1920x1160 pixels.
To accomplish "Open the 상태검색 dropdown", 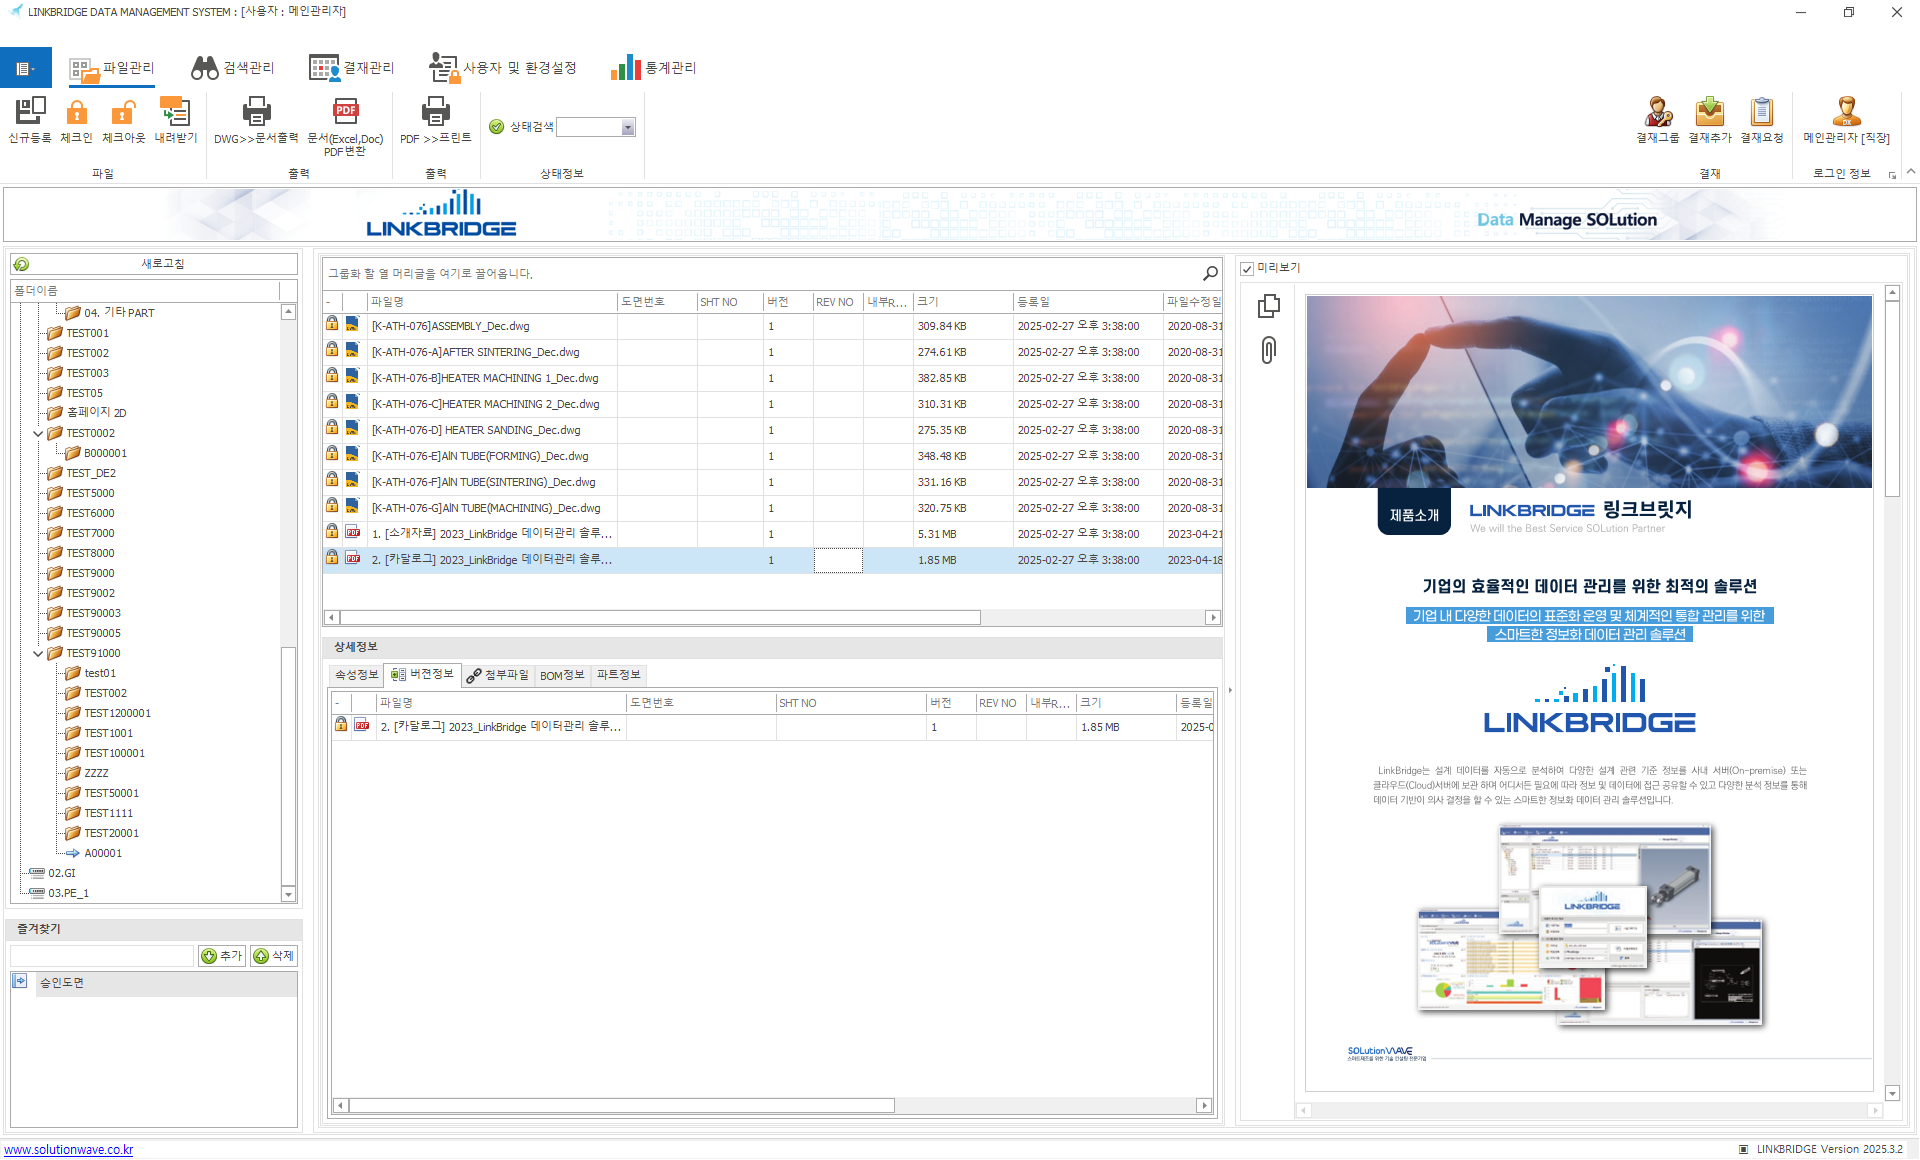I will tap(628, 127).
